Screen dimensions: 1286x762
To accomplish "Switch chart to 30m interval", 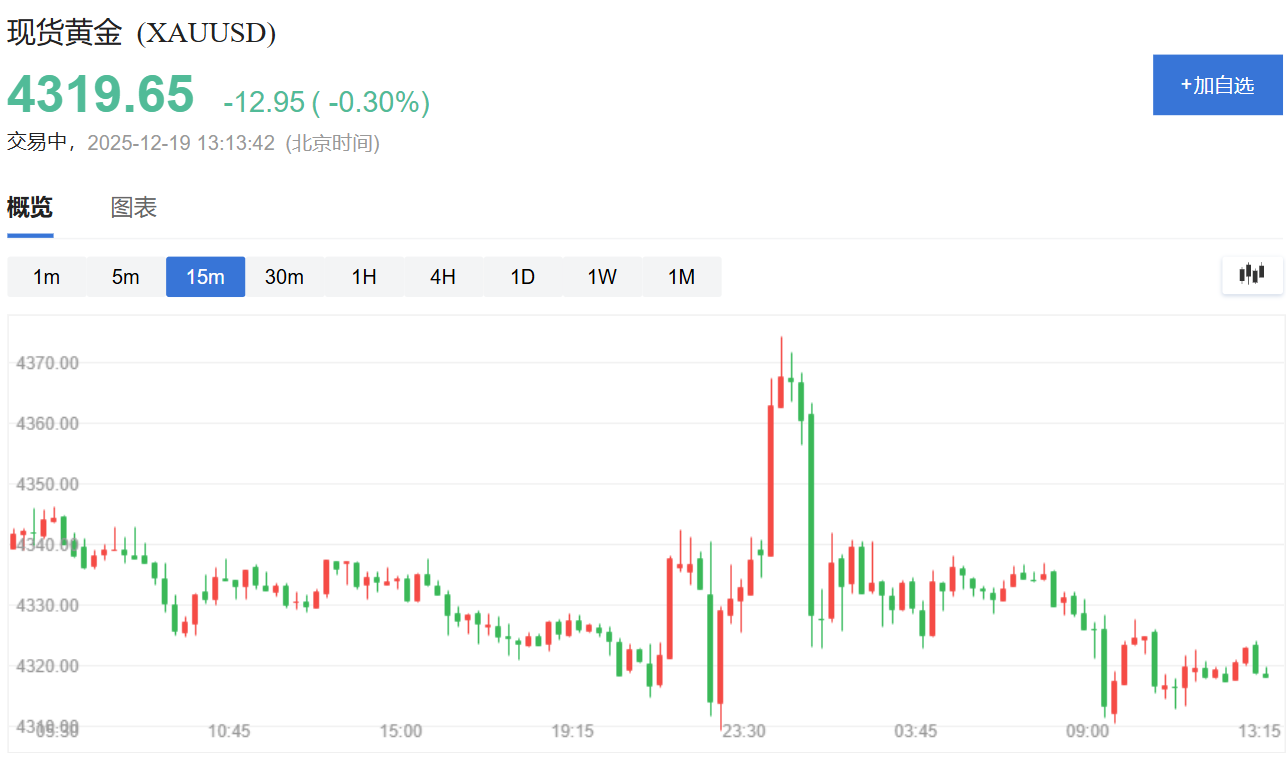I will coord(284,277).
